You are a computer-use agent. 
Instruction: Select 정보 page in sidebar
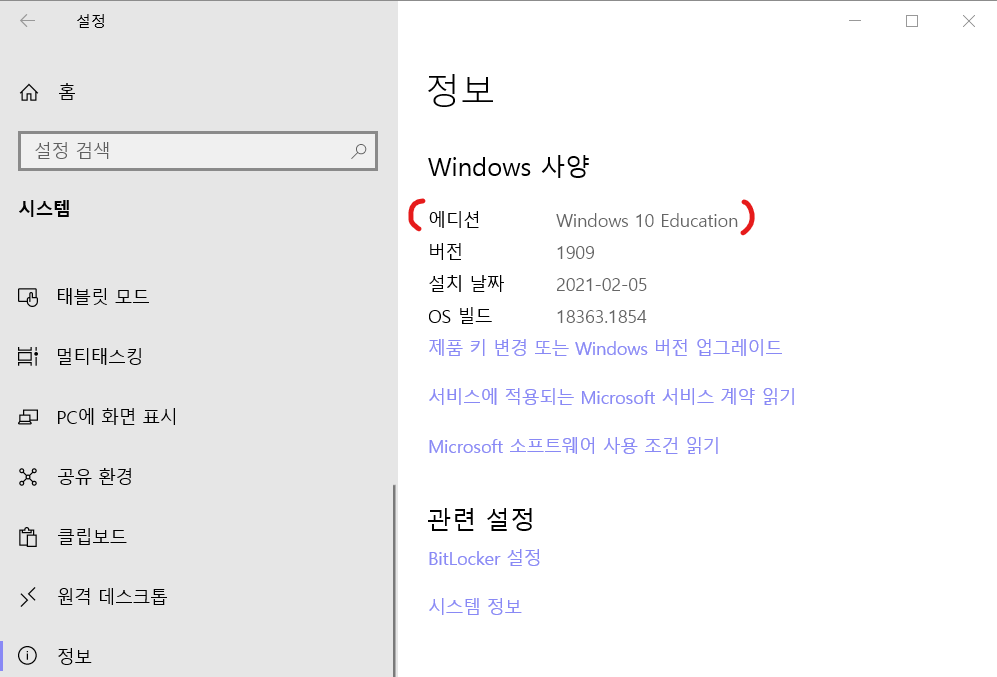point(74,656)
